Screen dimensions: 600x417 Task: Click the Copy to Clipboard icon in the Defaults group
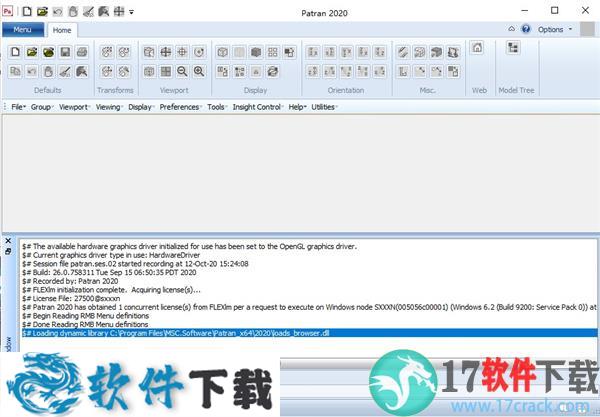15,71
